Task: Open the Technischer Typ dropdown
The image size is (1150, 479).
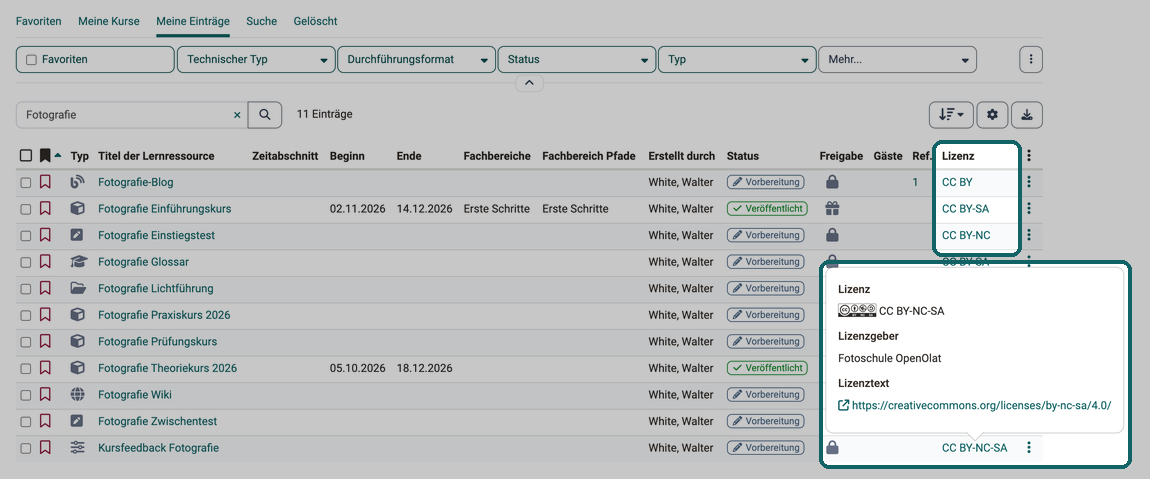Action: click(256, 59)
